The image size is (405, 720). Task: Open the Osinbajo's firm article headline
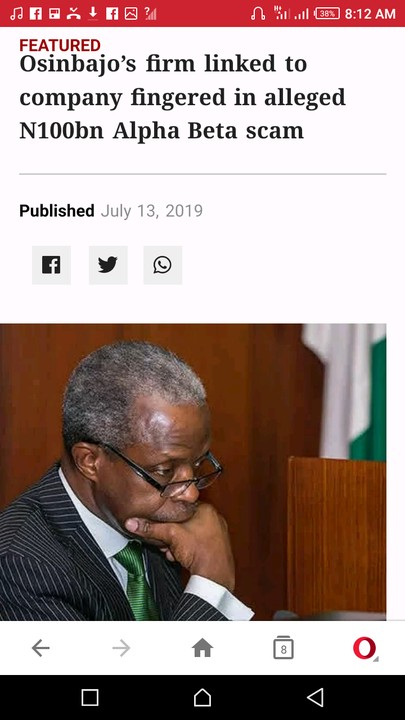point(182,97)
